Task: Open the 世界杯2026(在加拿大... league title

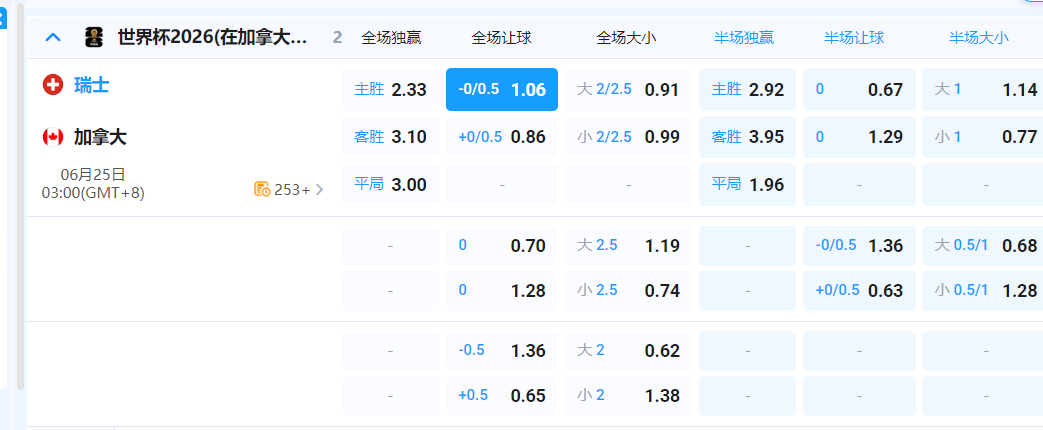Action: 213,37
